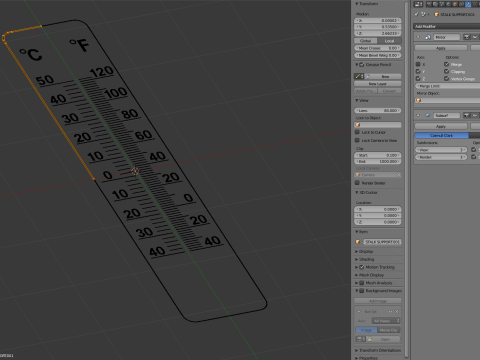Screen dimensions: 480x360
Task: Toggle Mirror modifier render camera icon
Action: [x=467, y=37]
